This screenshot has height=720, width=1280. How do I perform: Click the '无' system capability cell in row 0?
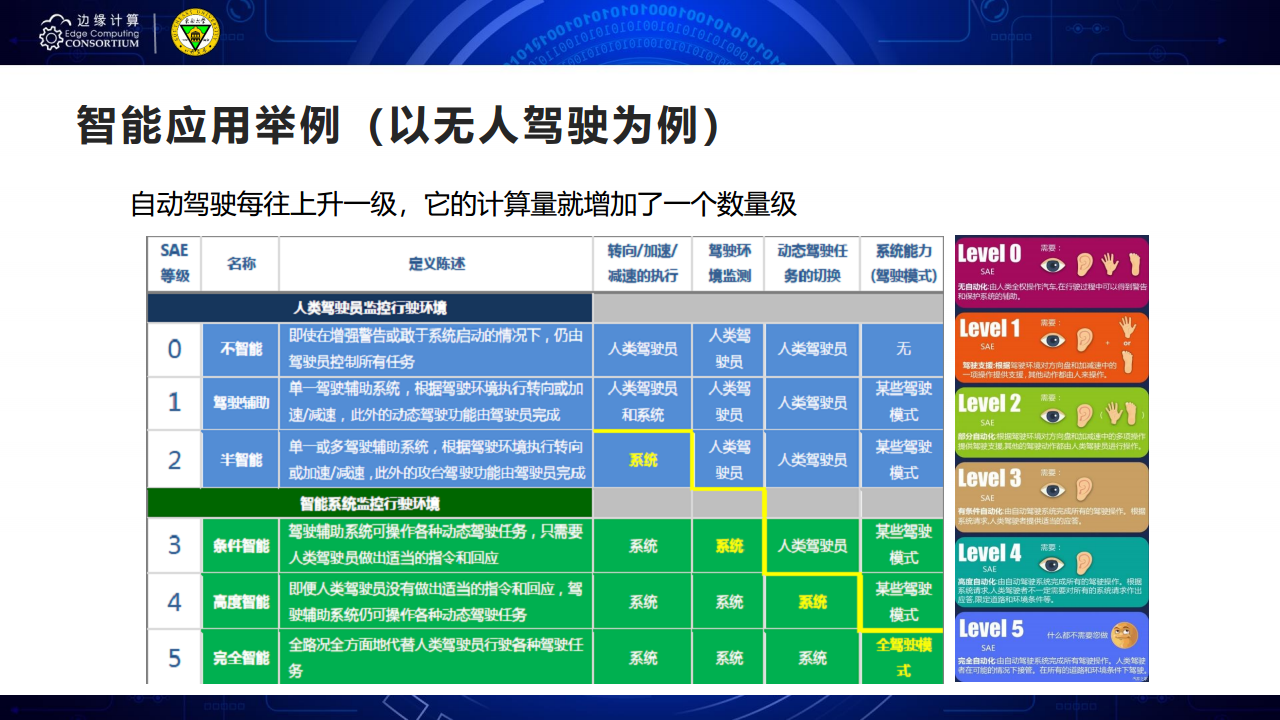(x=902, y=348)
